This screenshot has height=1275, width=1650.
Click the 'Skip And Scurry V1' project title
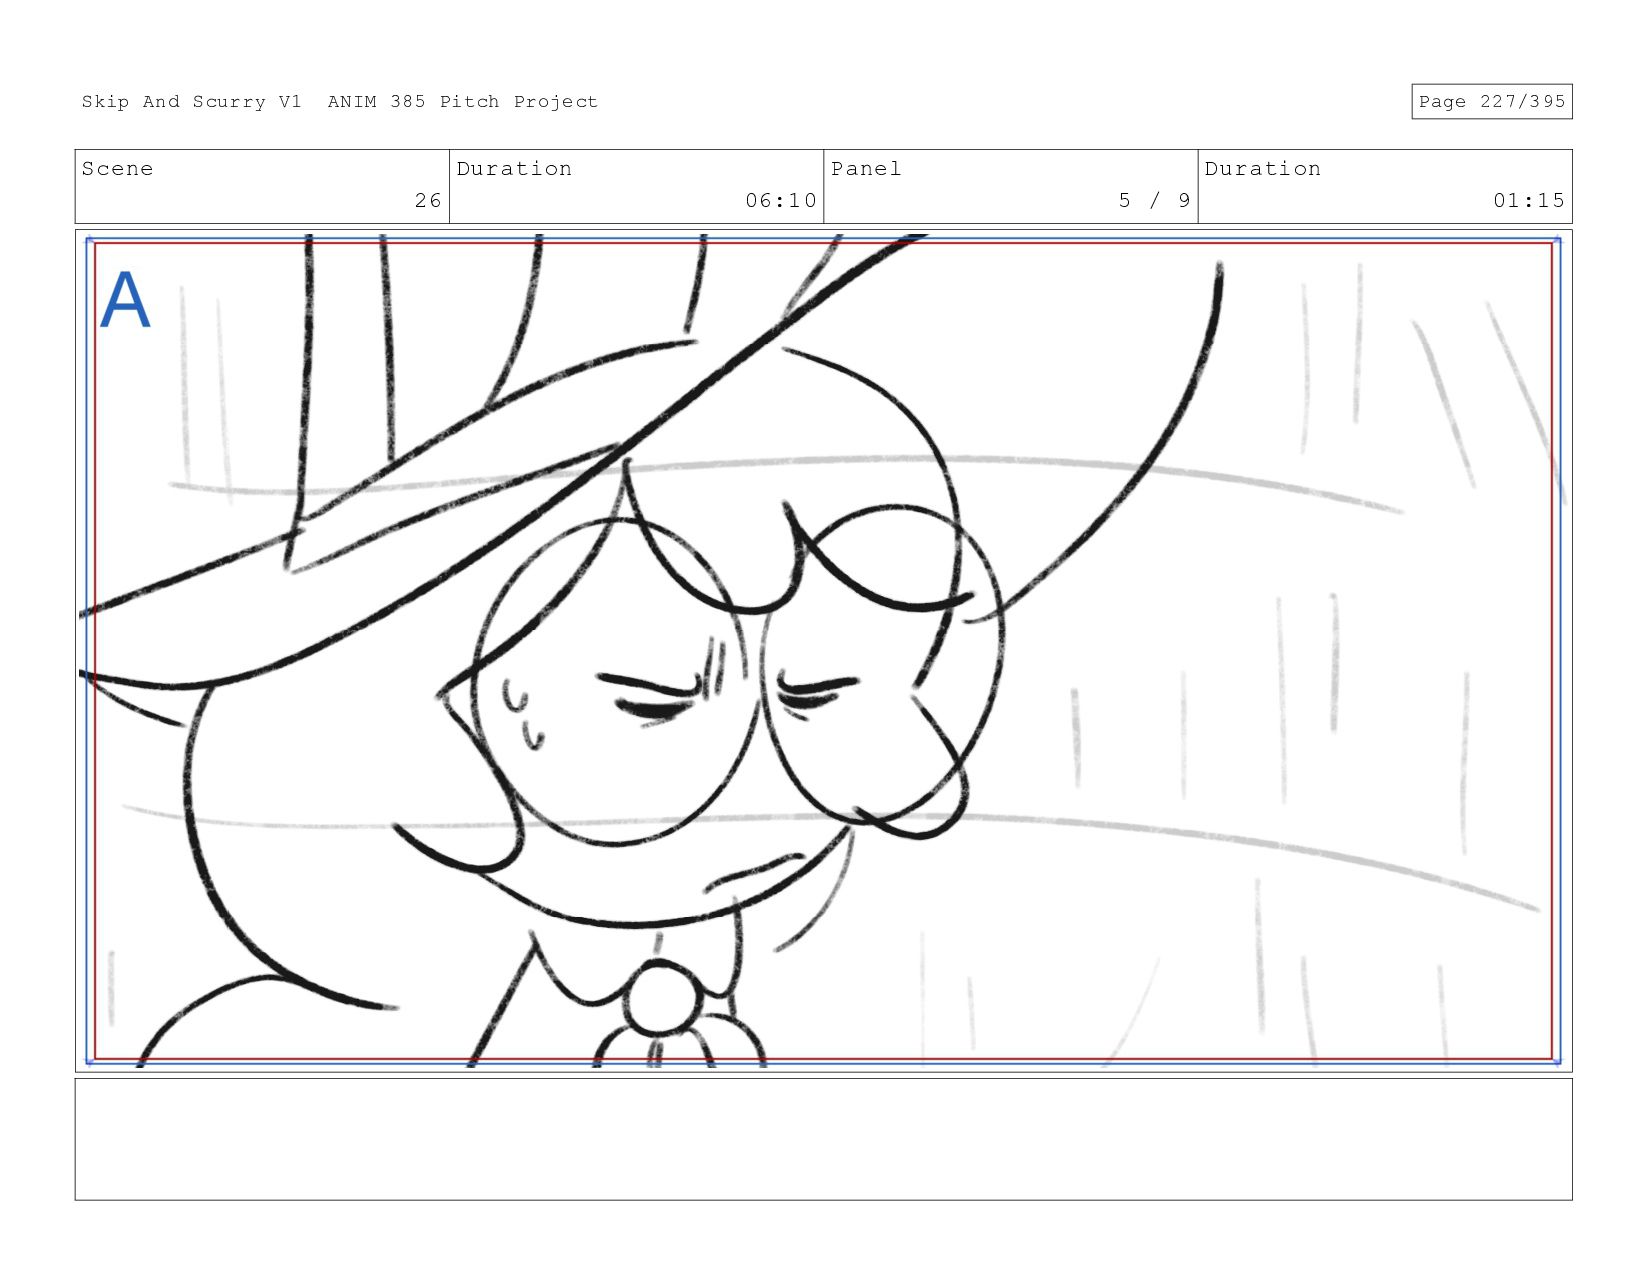pyautogui.click(x=191, y=102)
